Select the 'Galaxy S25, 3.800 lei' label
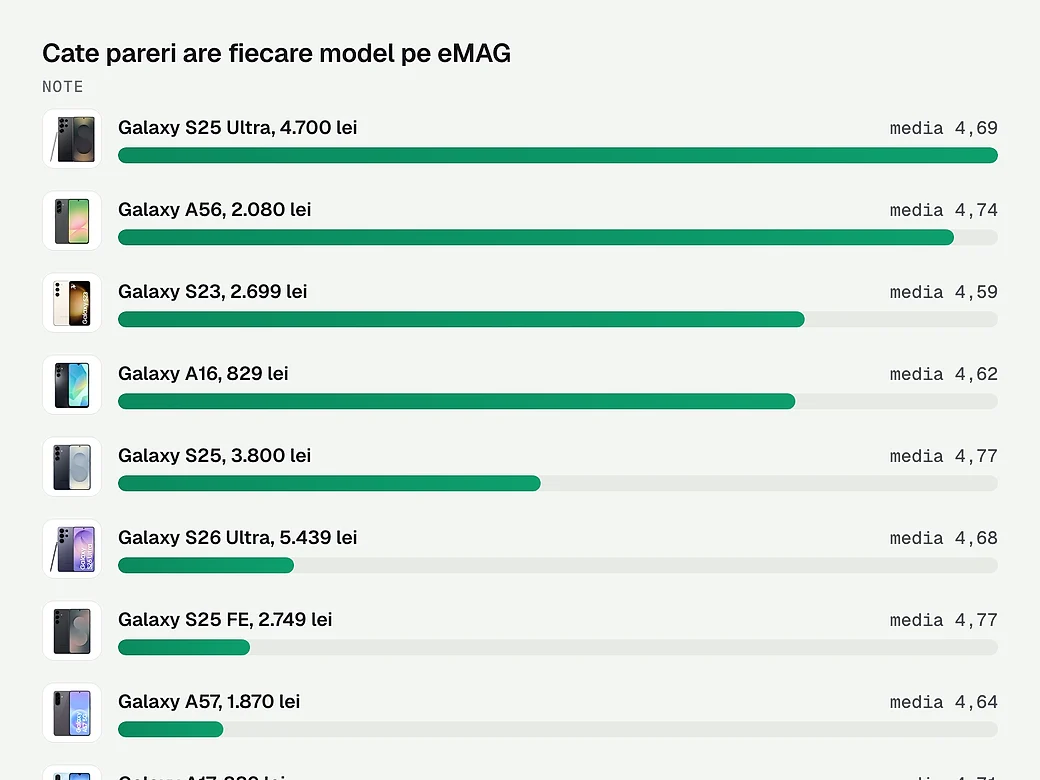Screen dimensions: 1040x780 coord(214,456)
